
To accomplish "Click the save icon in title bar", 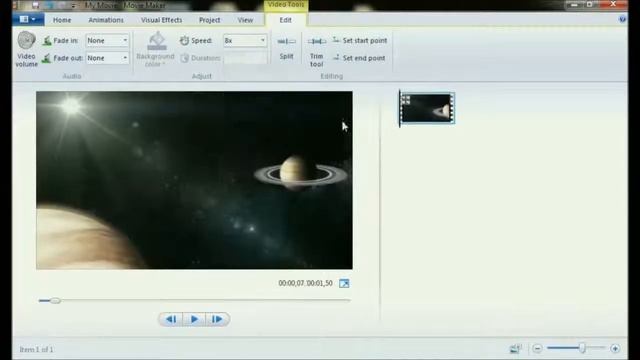I will point(36,5).
